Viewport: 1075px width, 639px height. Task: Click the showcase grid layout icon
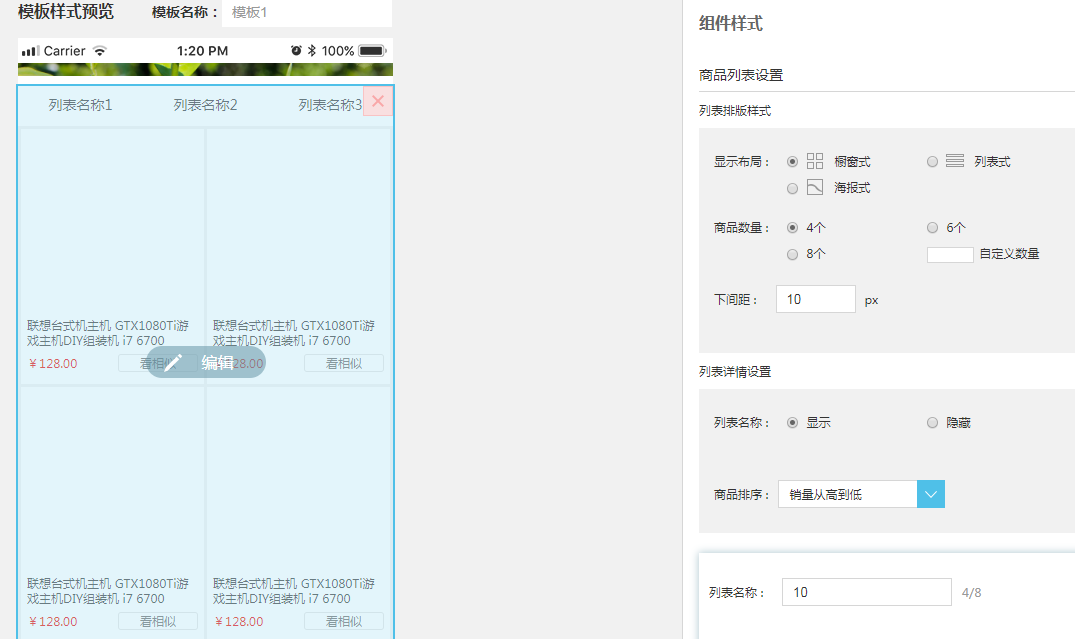click(815, 161)
